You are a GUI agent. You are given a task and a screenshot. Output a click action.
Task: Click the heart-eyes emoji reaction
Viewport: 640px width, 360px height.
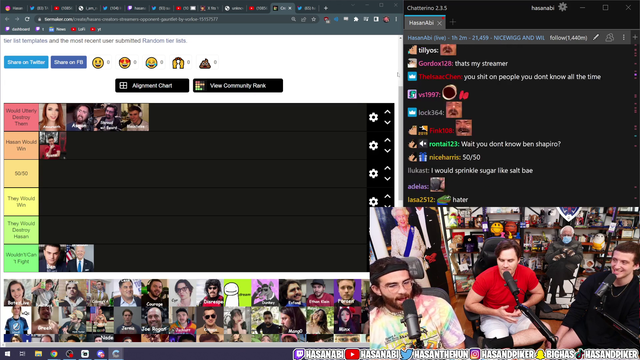(x=124, y=63)
